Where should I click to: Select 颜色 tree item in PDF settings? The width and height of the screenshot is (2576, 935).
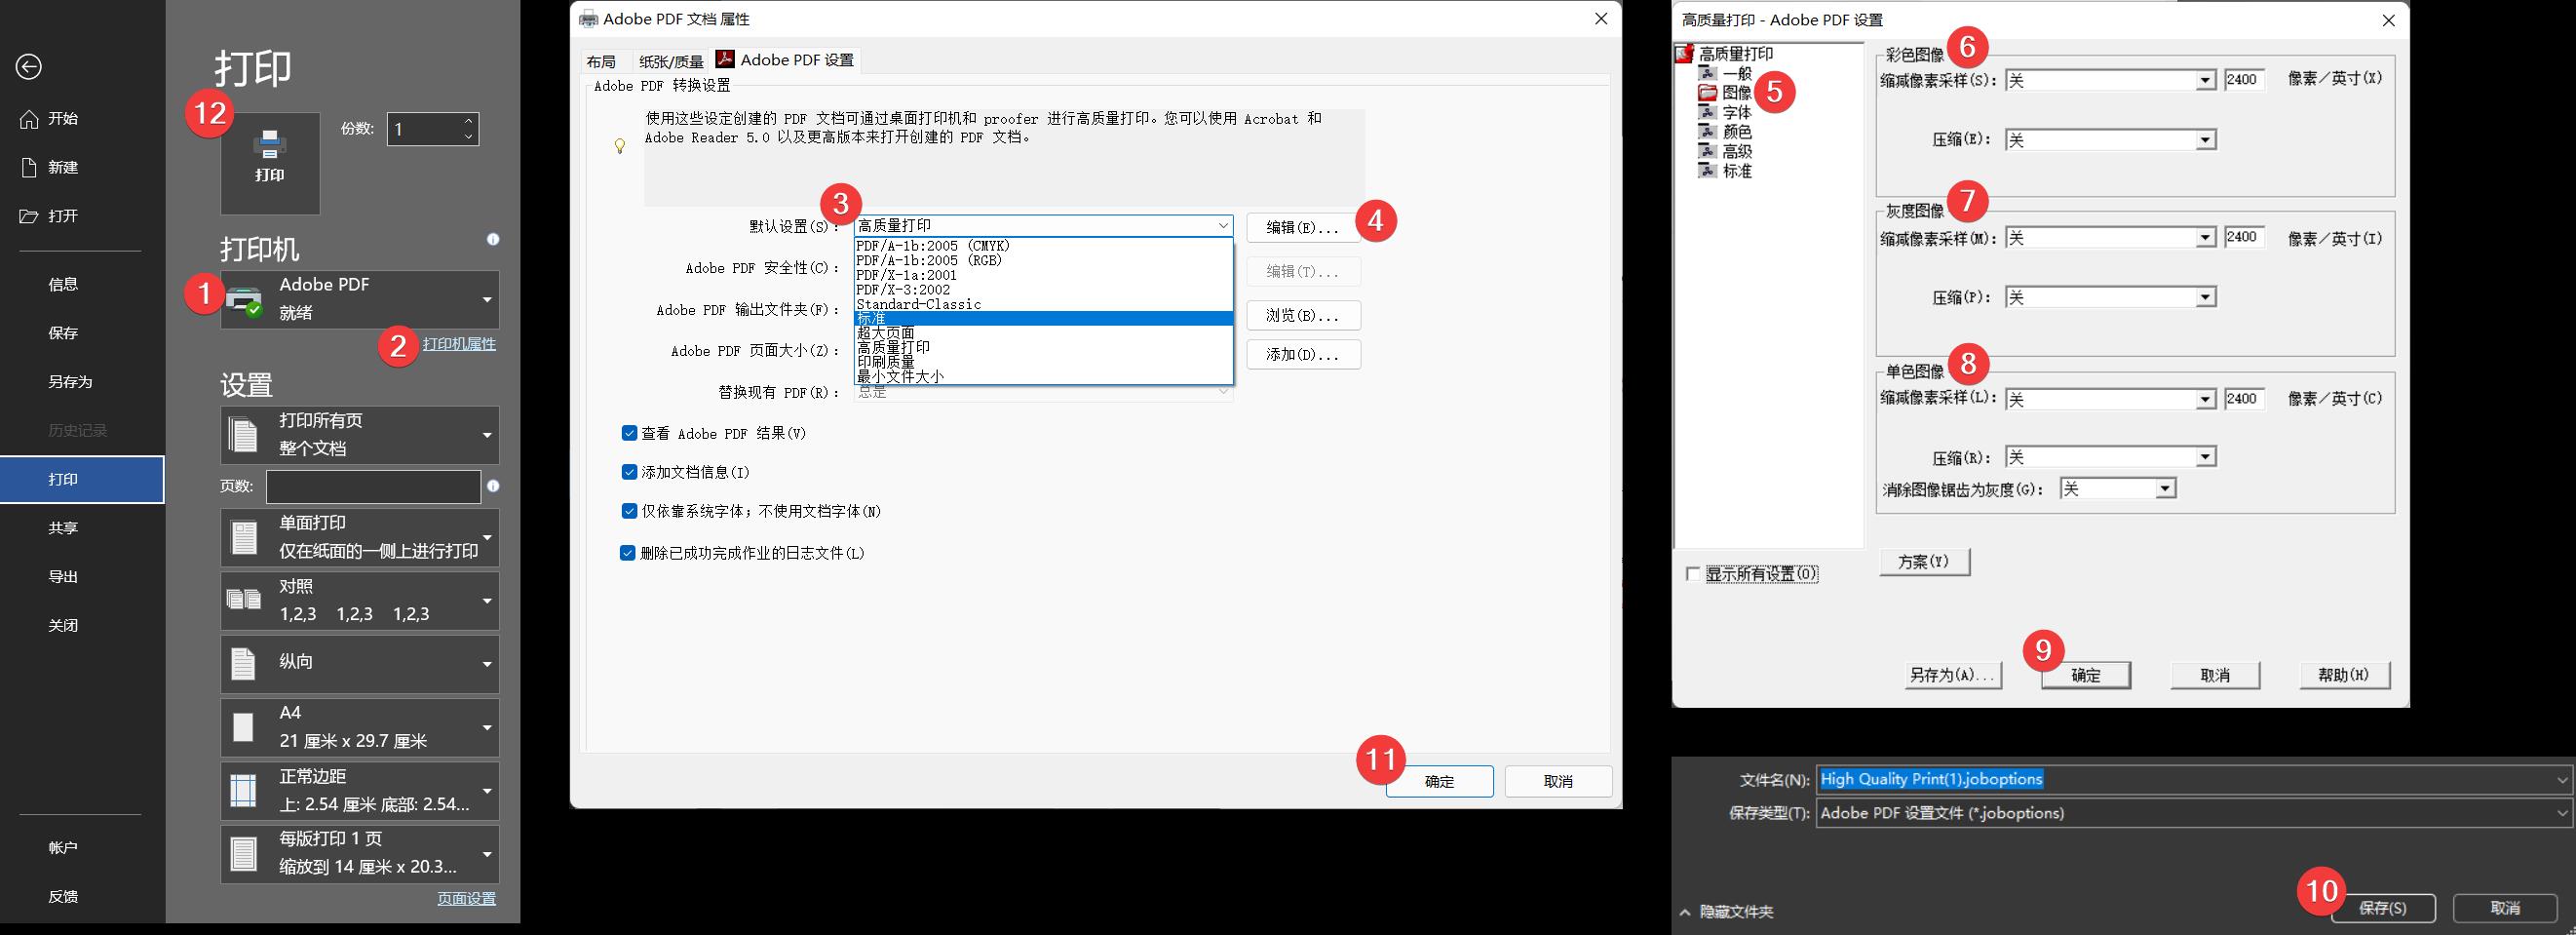pyautogui.click(x=1737, y=131)
